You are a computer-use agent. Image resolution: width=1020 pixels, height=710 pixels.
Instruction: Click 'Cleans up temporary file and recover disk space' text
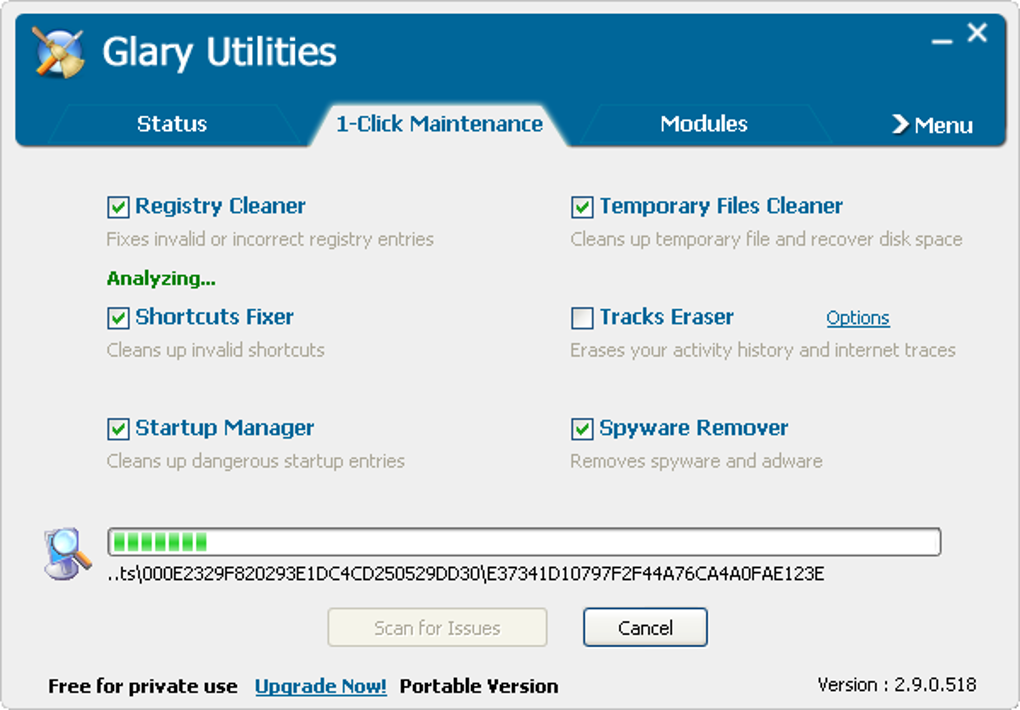click(x=766, y=239)
